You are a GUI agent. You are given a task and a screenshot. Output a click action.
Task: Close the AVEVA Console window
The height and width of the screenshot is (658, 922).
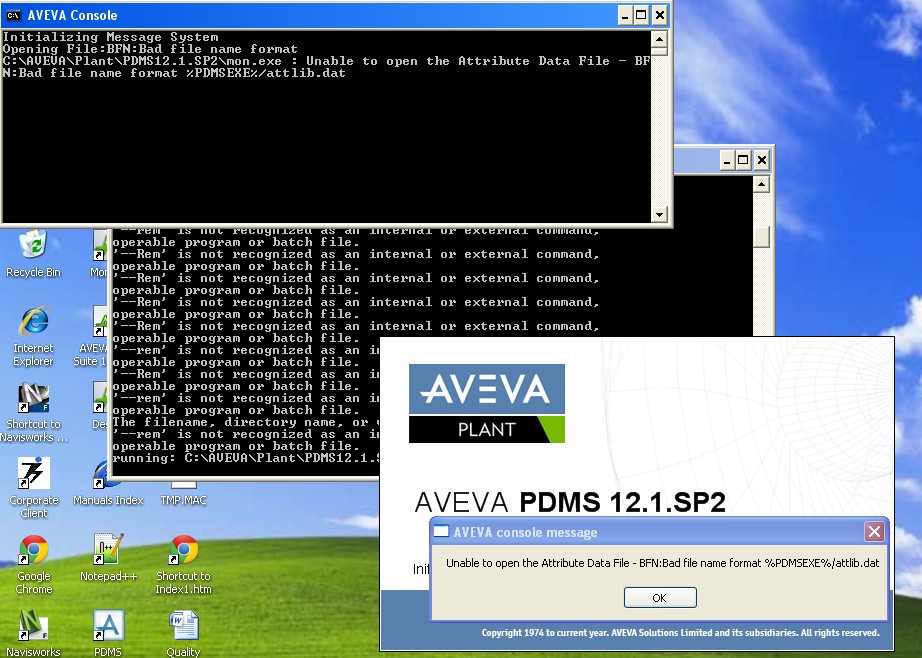coord(660,15)
